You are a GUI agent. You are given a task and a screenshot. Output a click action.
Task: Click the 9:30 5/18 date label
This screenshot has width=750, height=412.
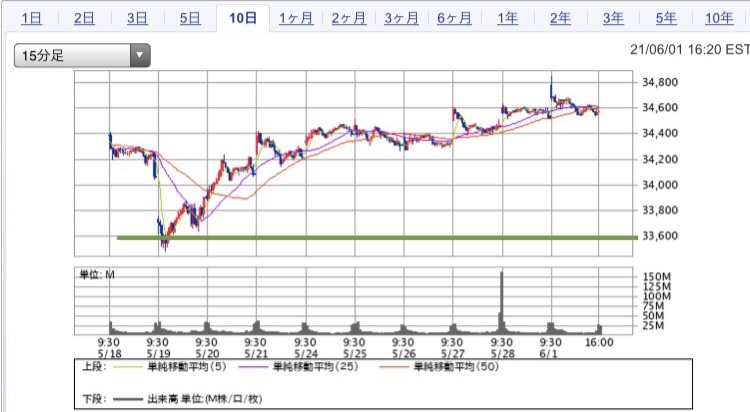pyautogui.click(x=109, y=348)
